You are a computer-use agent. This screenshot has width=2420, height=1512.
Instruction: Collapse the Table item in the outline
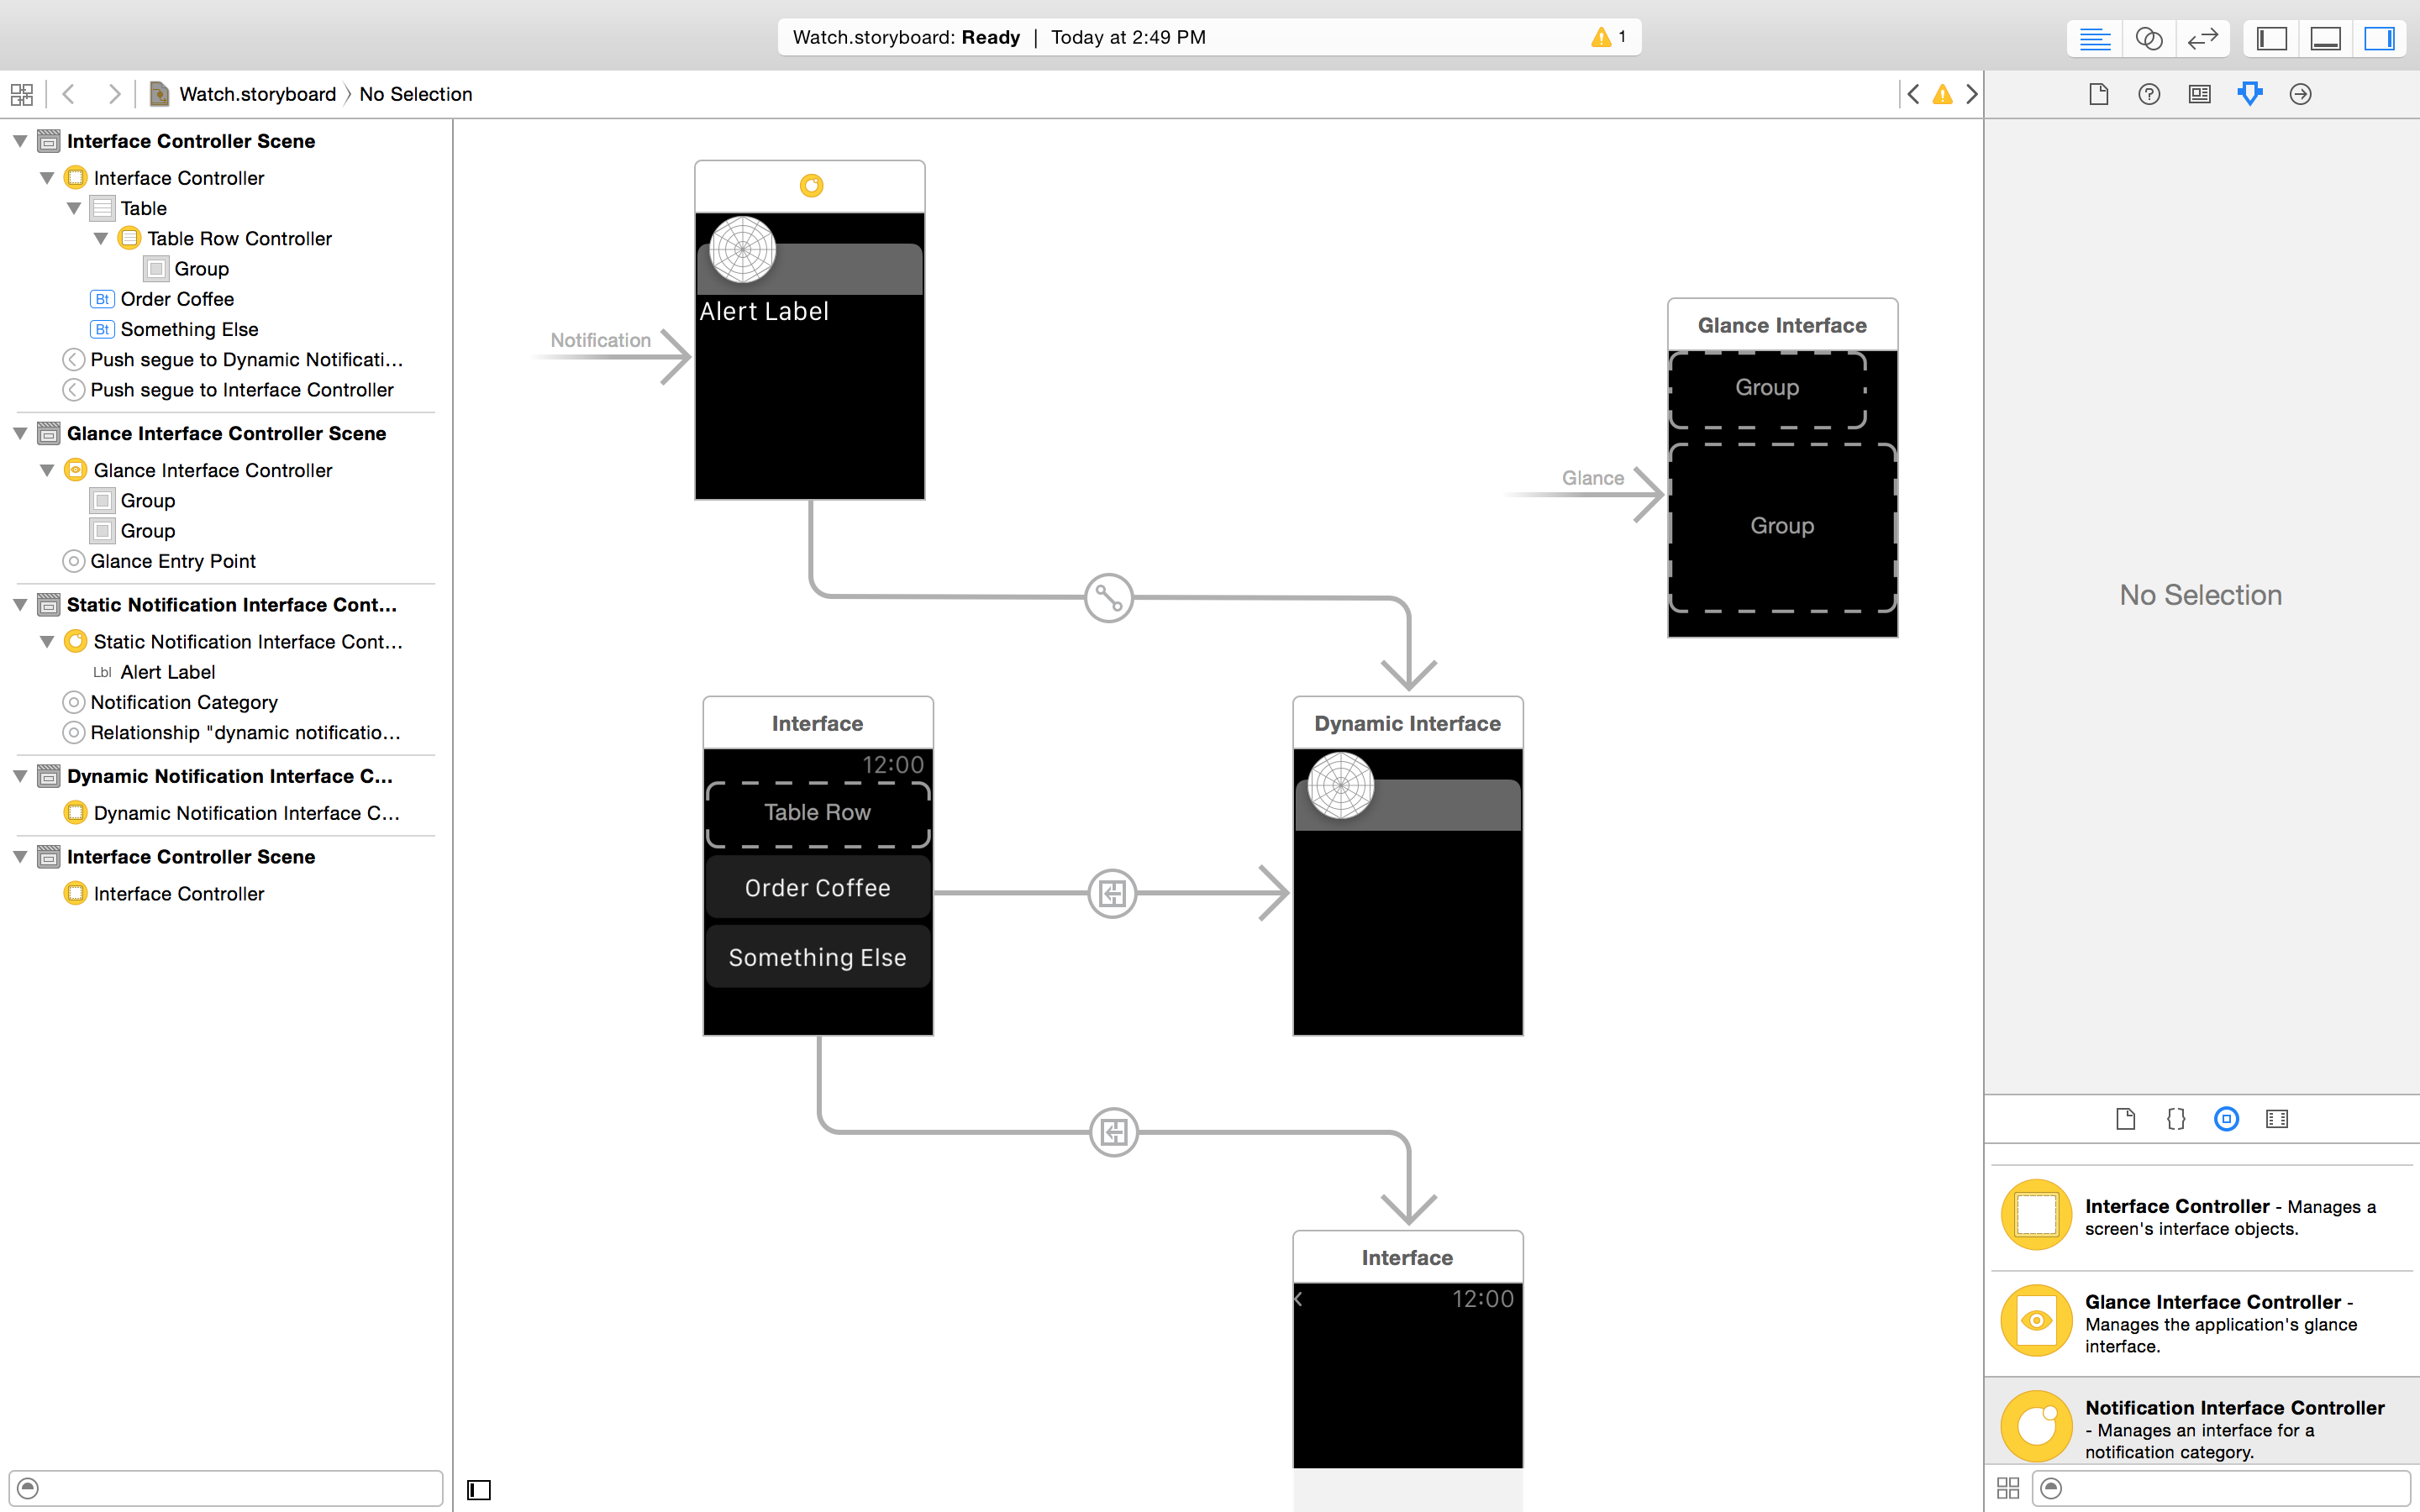[74, 208]
